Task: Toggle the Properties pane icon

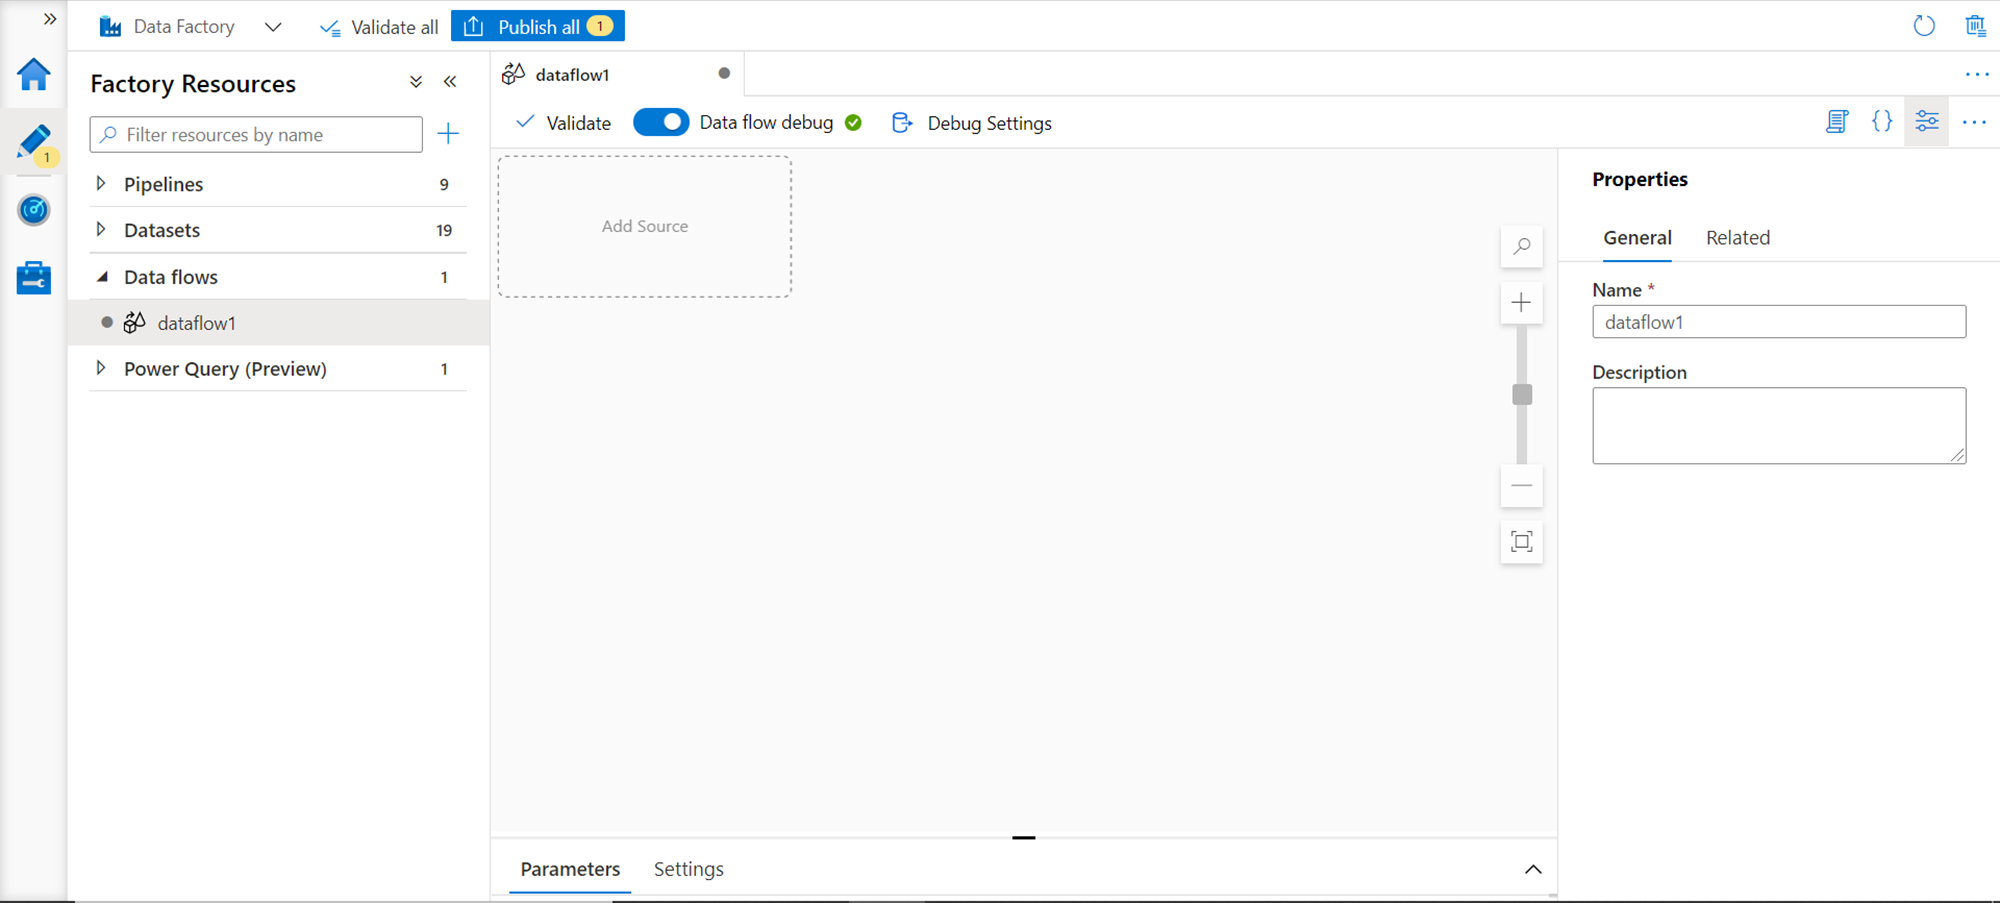Action: (x=1927, y=122)
